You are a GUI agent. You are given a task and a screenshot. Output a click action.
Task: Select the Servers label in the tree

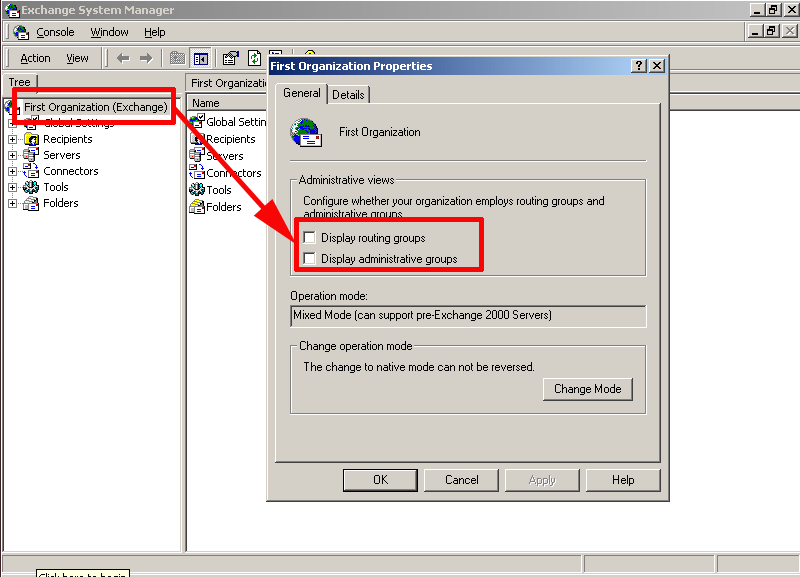62,155
